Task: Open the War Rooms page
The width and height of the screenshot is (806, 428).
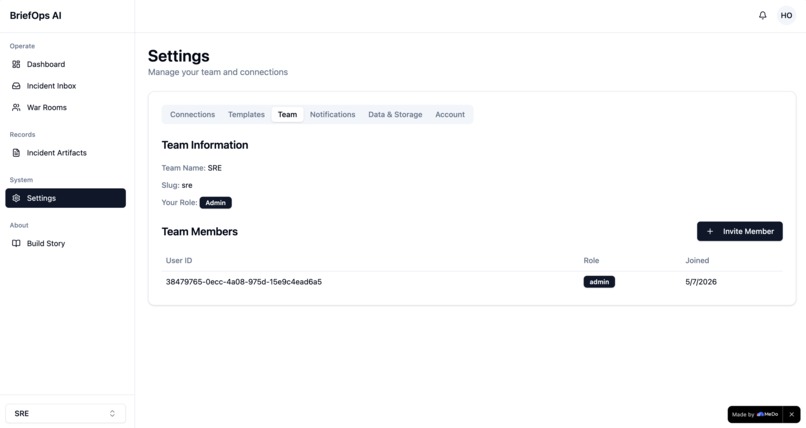Action: click(x=65, y=107)
